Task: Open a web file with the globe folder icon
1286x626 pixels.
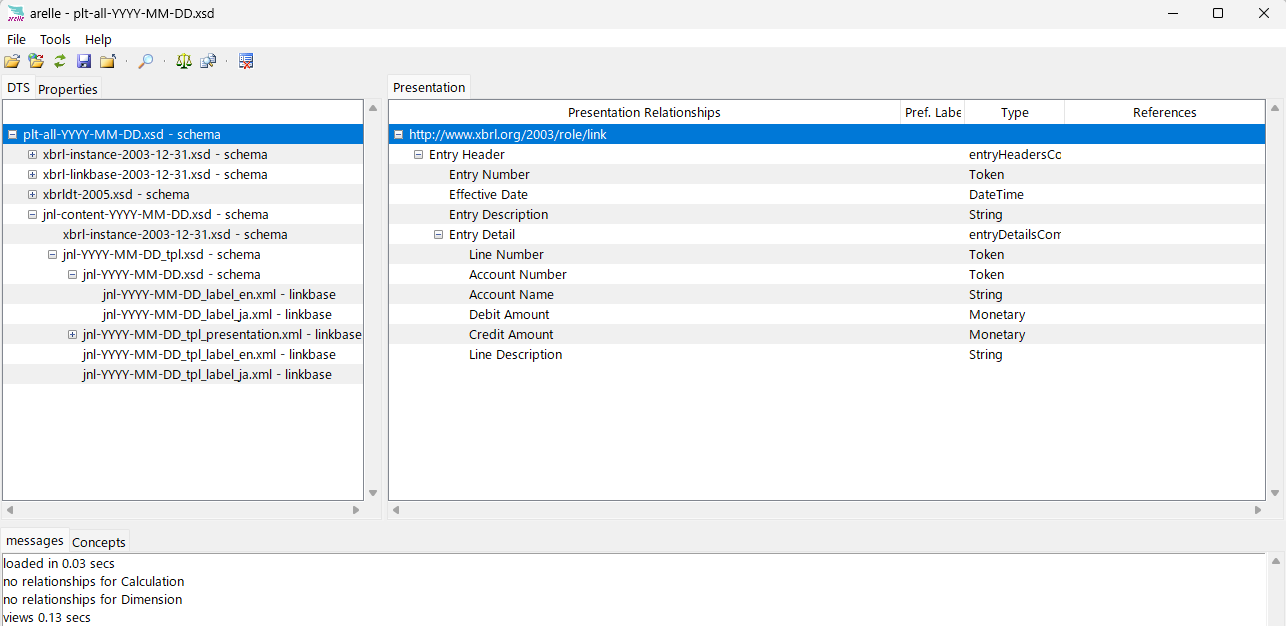Action: click(36, 61)
